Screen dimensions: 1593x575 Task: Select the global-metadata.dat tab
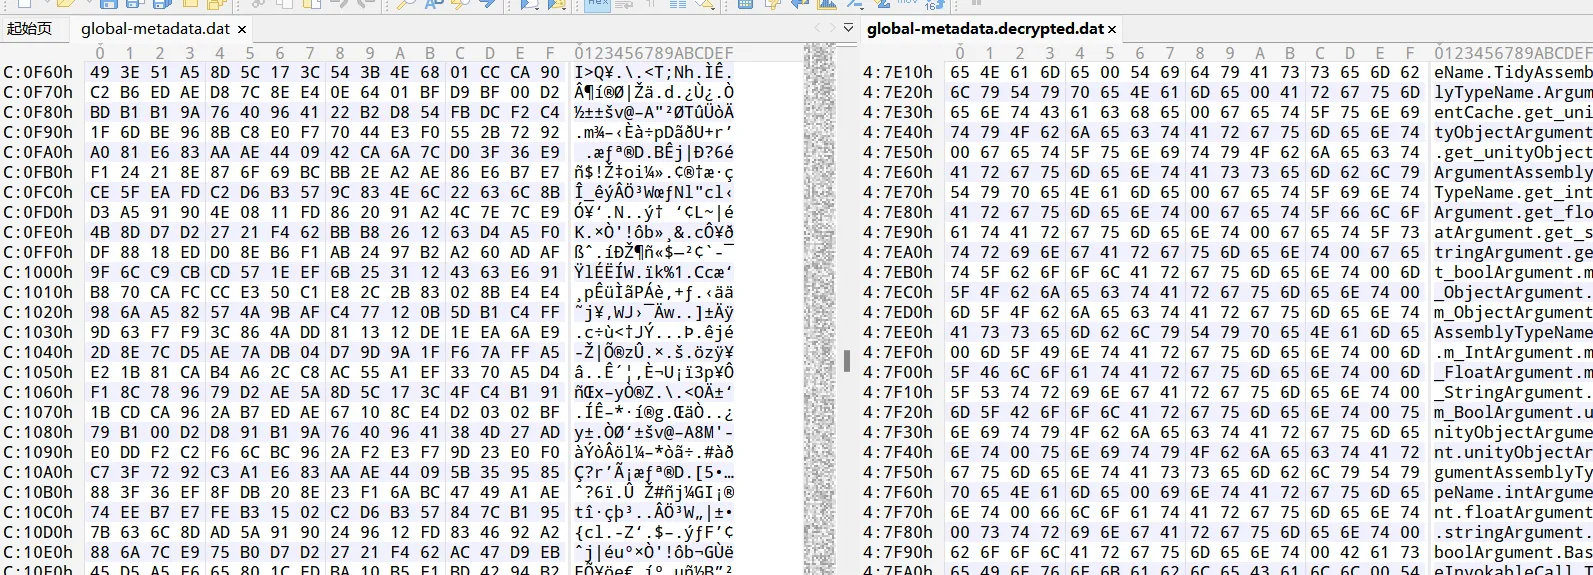tap(155, 29)
